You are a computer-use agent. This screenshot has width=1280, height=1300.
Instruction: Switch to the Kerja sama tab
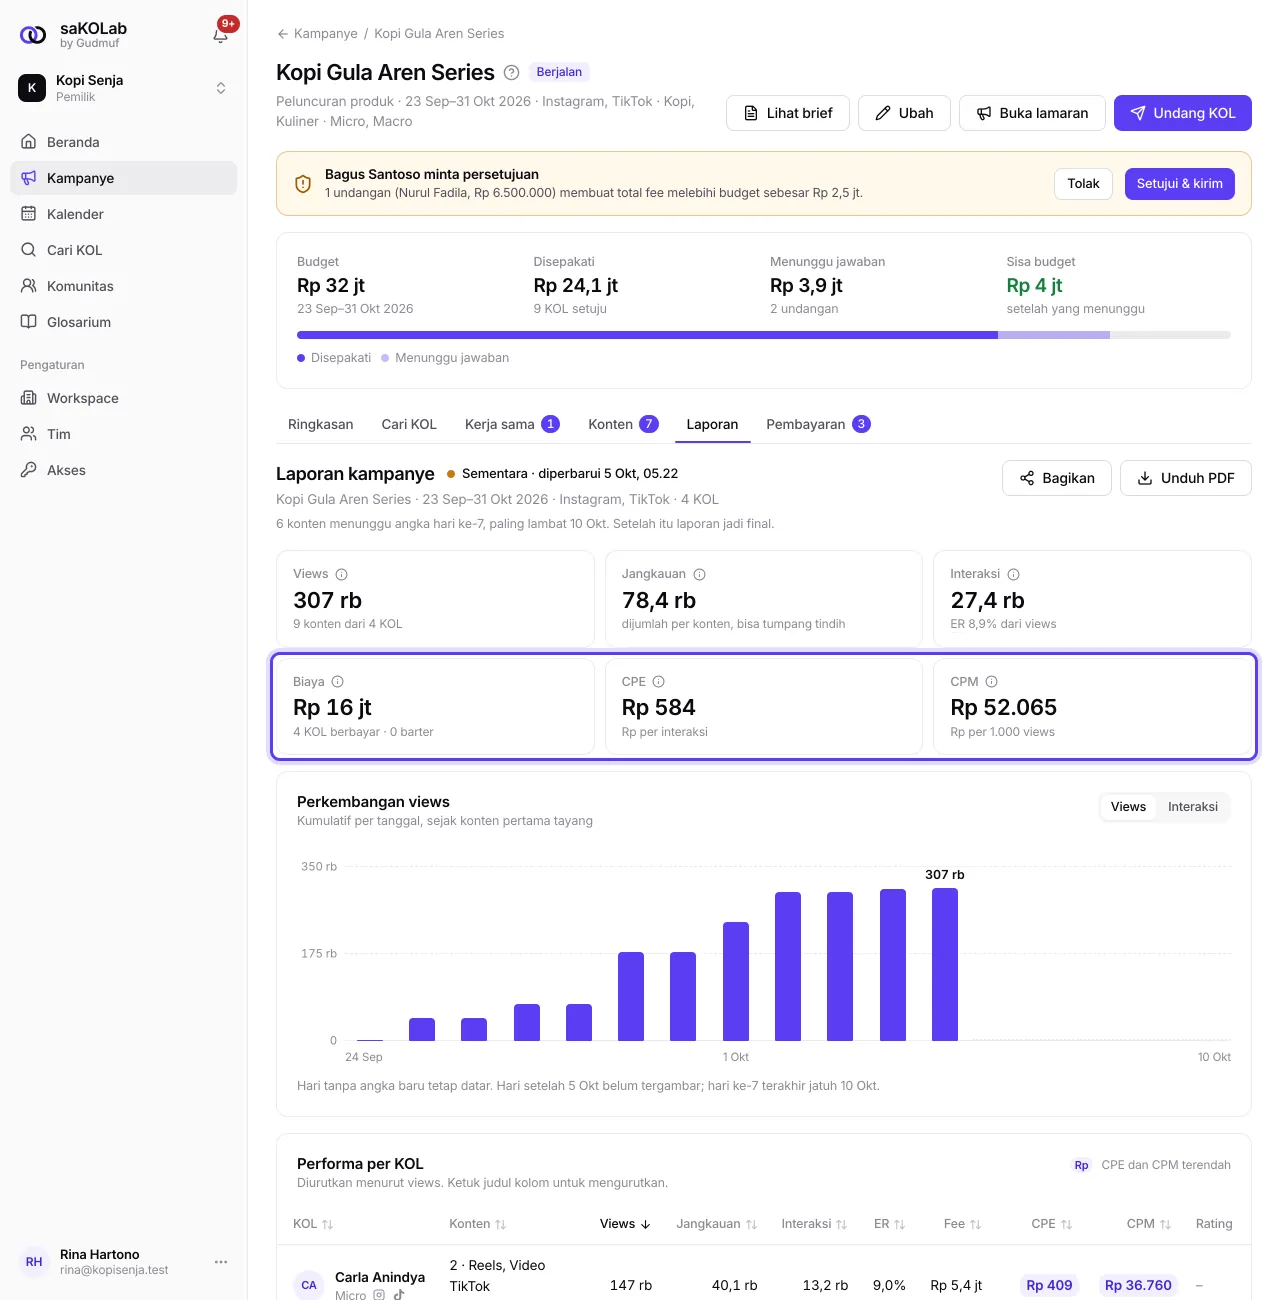point(512,424)
